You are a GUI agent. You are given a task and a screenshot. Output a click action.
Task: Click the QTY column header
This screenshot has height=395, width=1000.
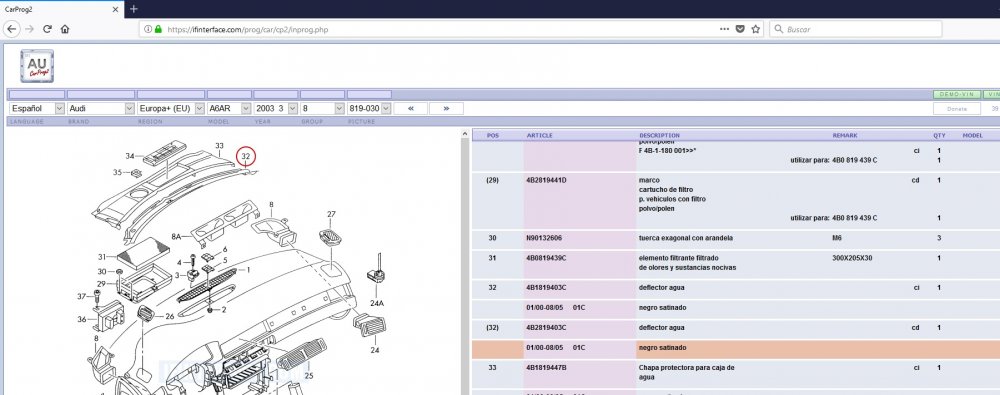pyautogui.click(x=939, y=135)
